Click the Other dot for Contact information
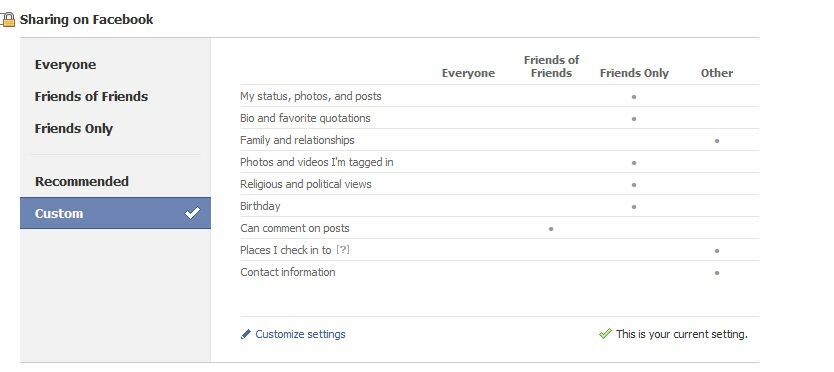The width and height of the screenshot is (834, 372). coord(717,273)
